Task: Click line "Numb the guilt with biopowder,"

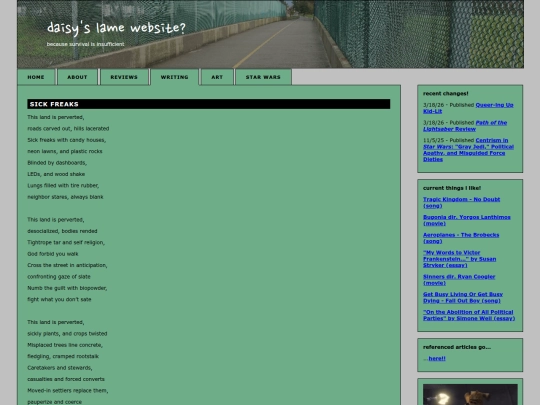Action: pos(67,288)
